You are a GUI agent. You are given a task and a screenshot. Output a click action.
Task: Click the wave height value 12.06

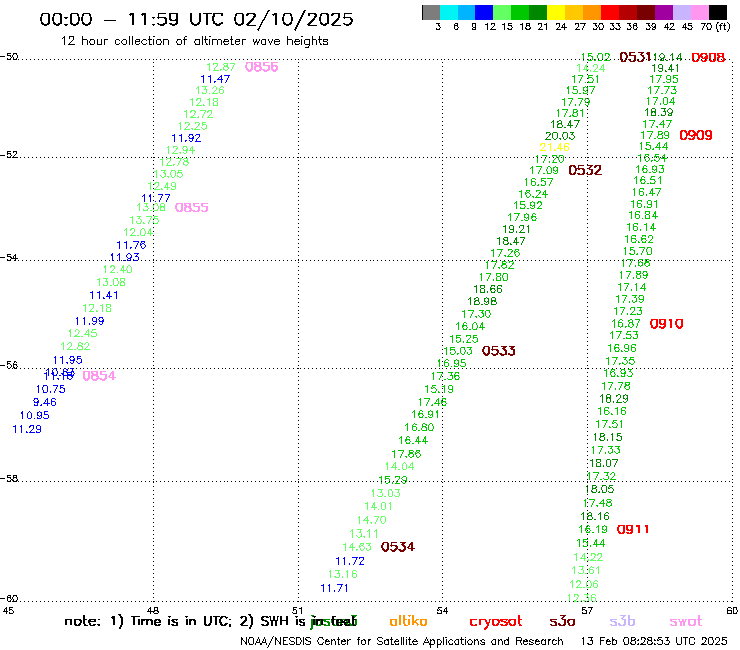click(584, 584)
